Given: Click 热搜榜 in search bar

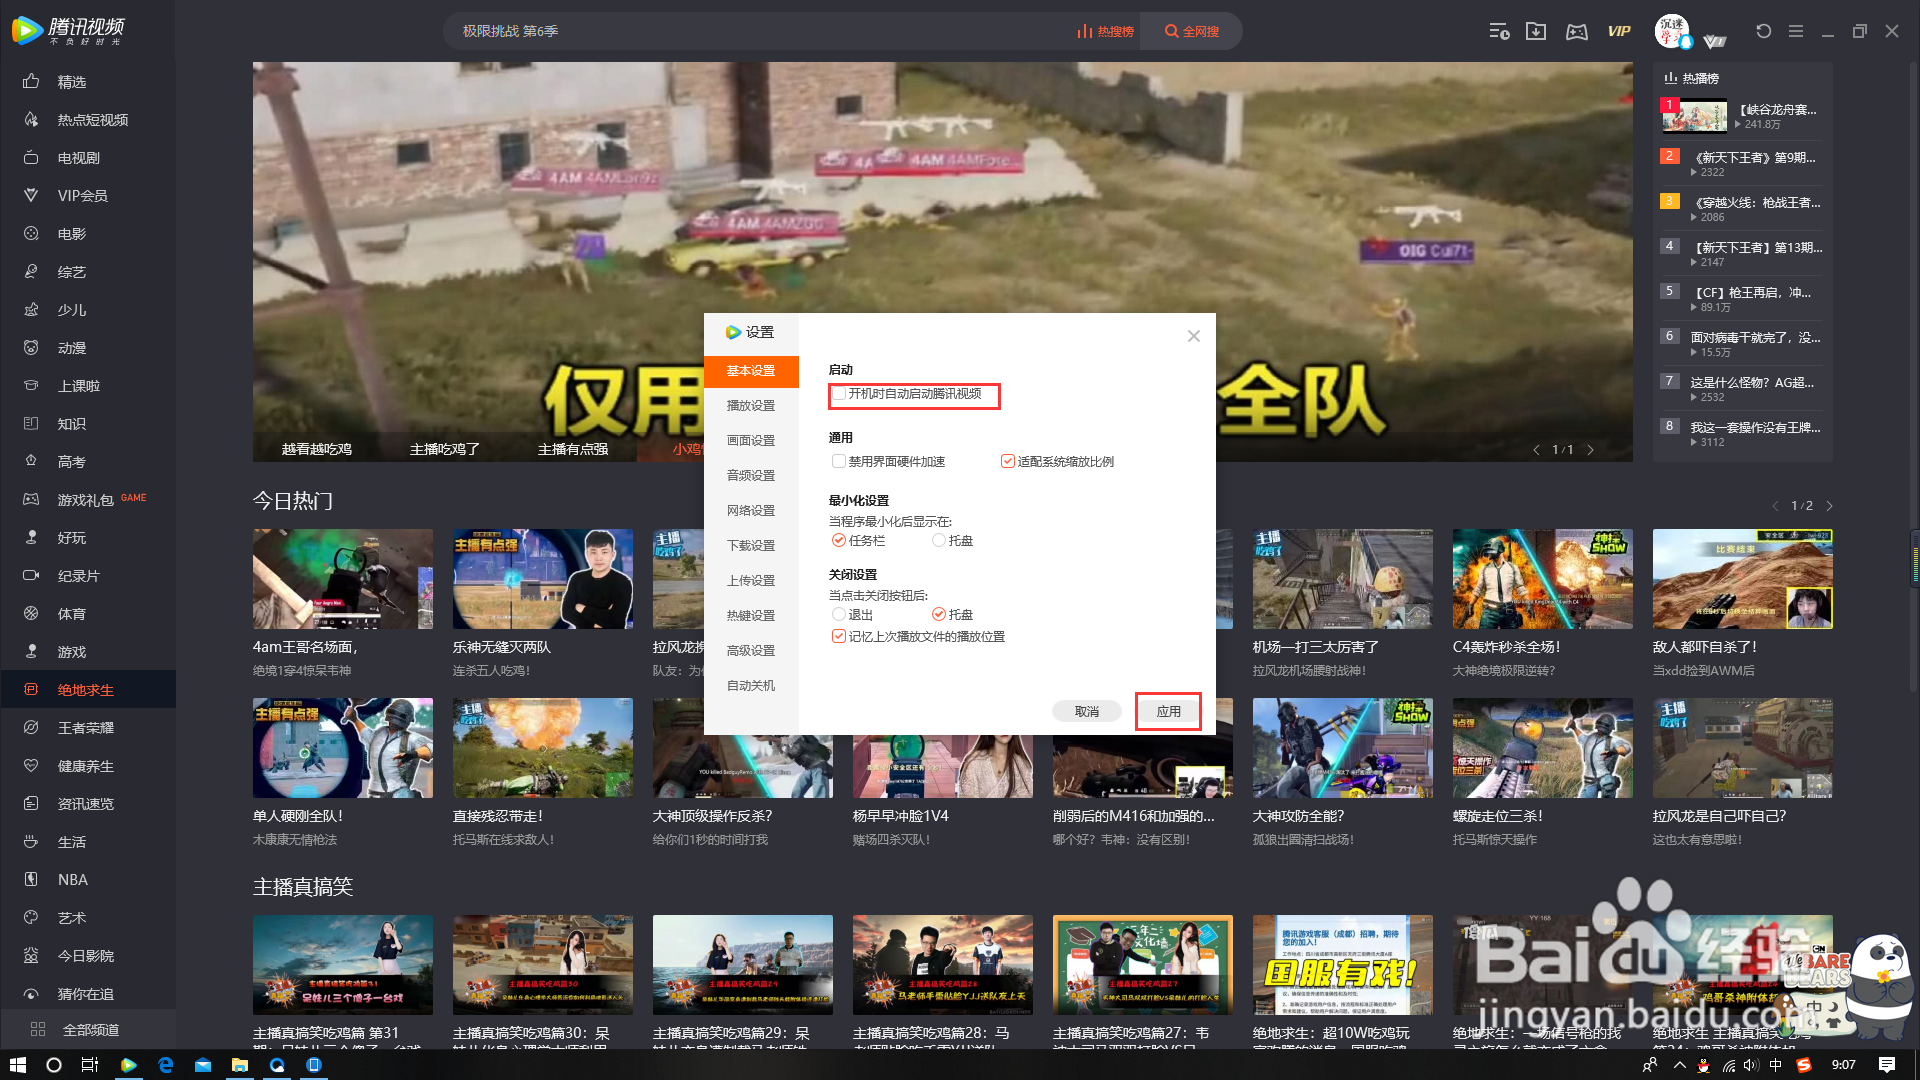Looking at the screenshot, I should click(x=1105, y=31).
